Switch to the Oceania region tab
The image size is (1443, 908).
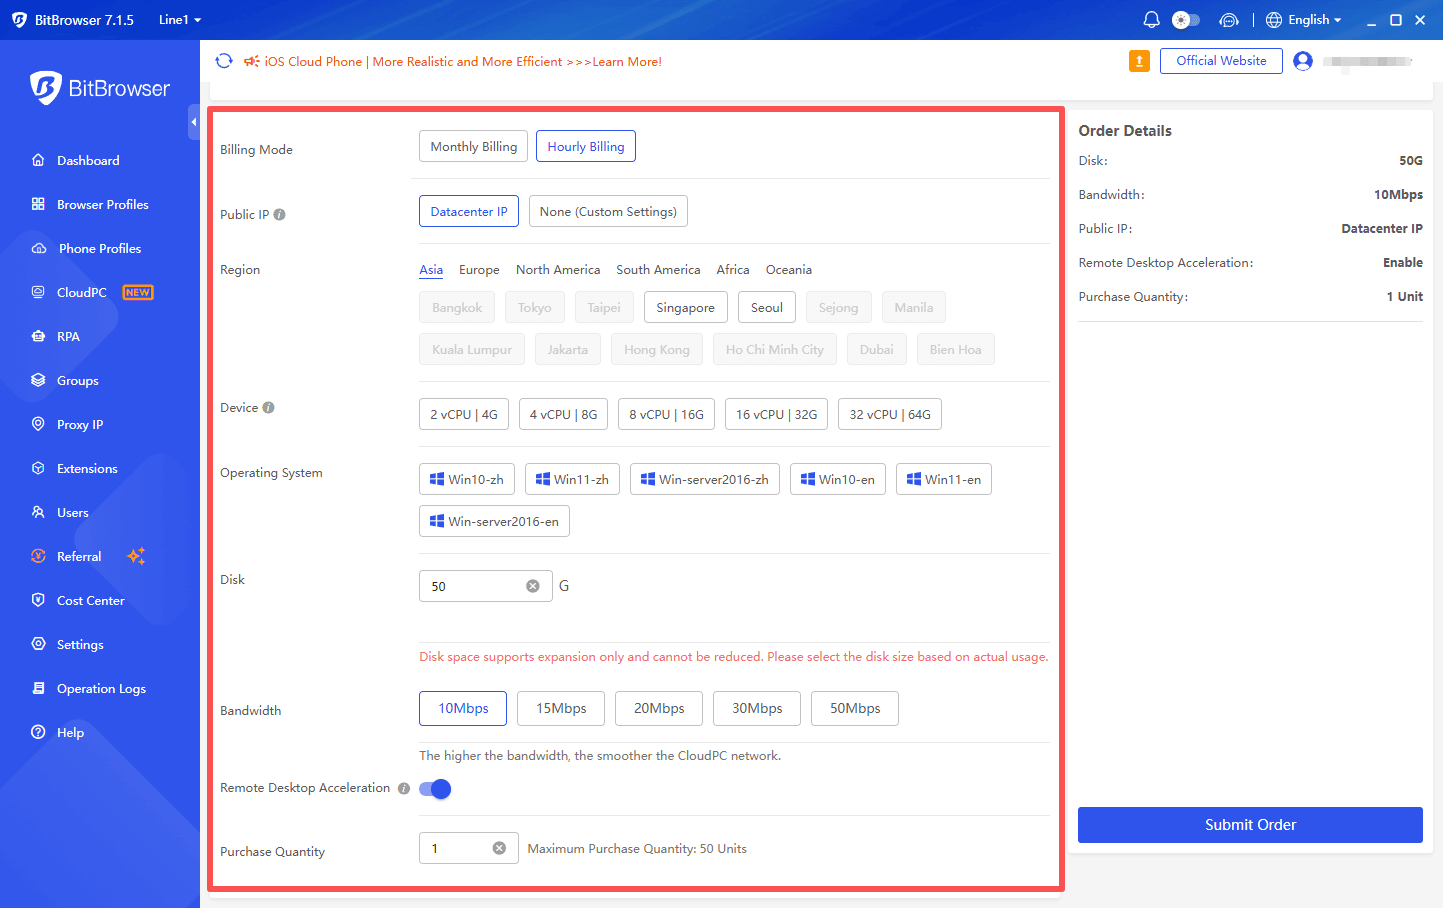(789, 270)
